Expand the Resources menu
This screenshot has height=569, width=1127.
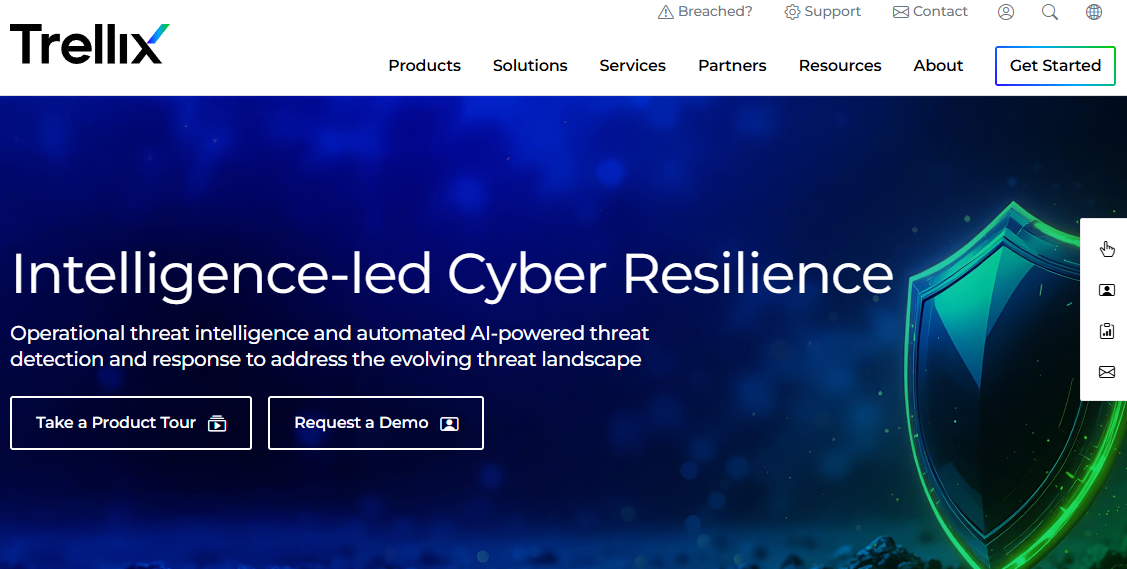coord(840,65)
